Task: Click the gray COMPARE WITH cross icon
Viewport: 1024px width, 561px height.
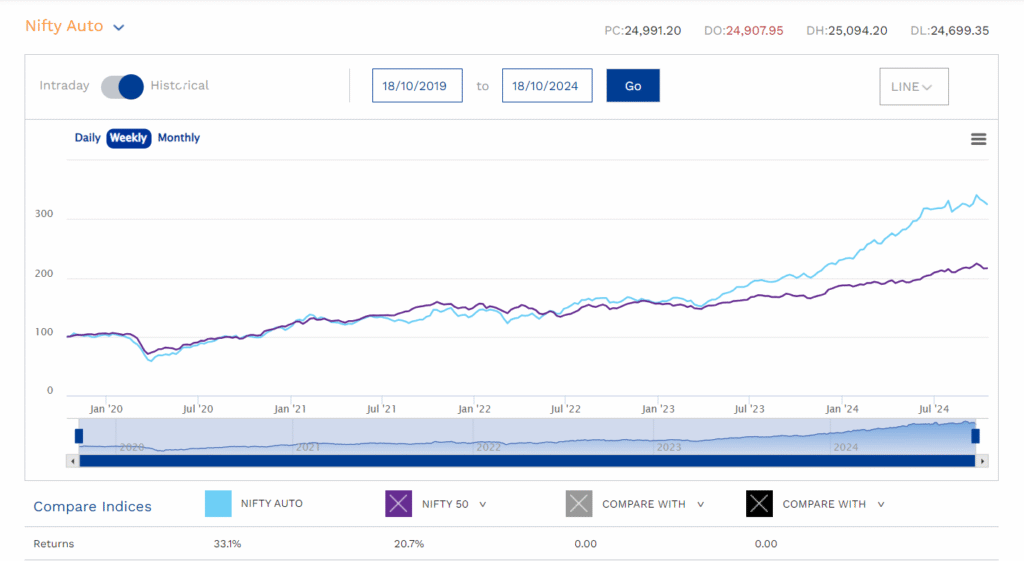Action: coord(579,504)
